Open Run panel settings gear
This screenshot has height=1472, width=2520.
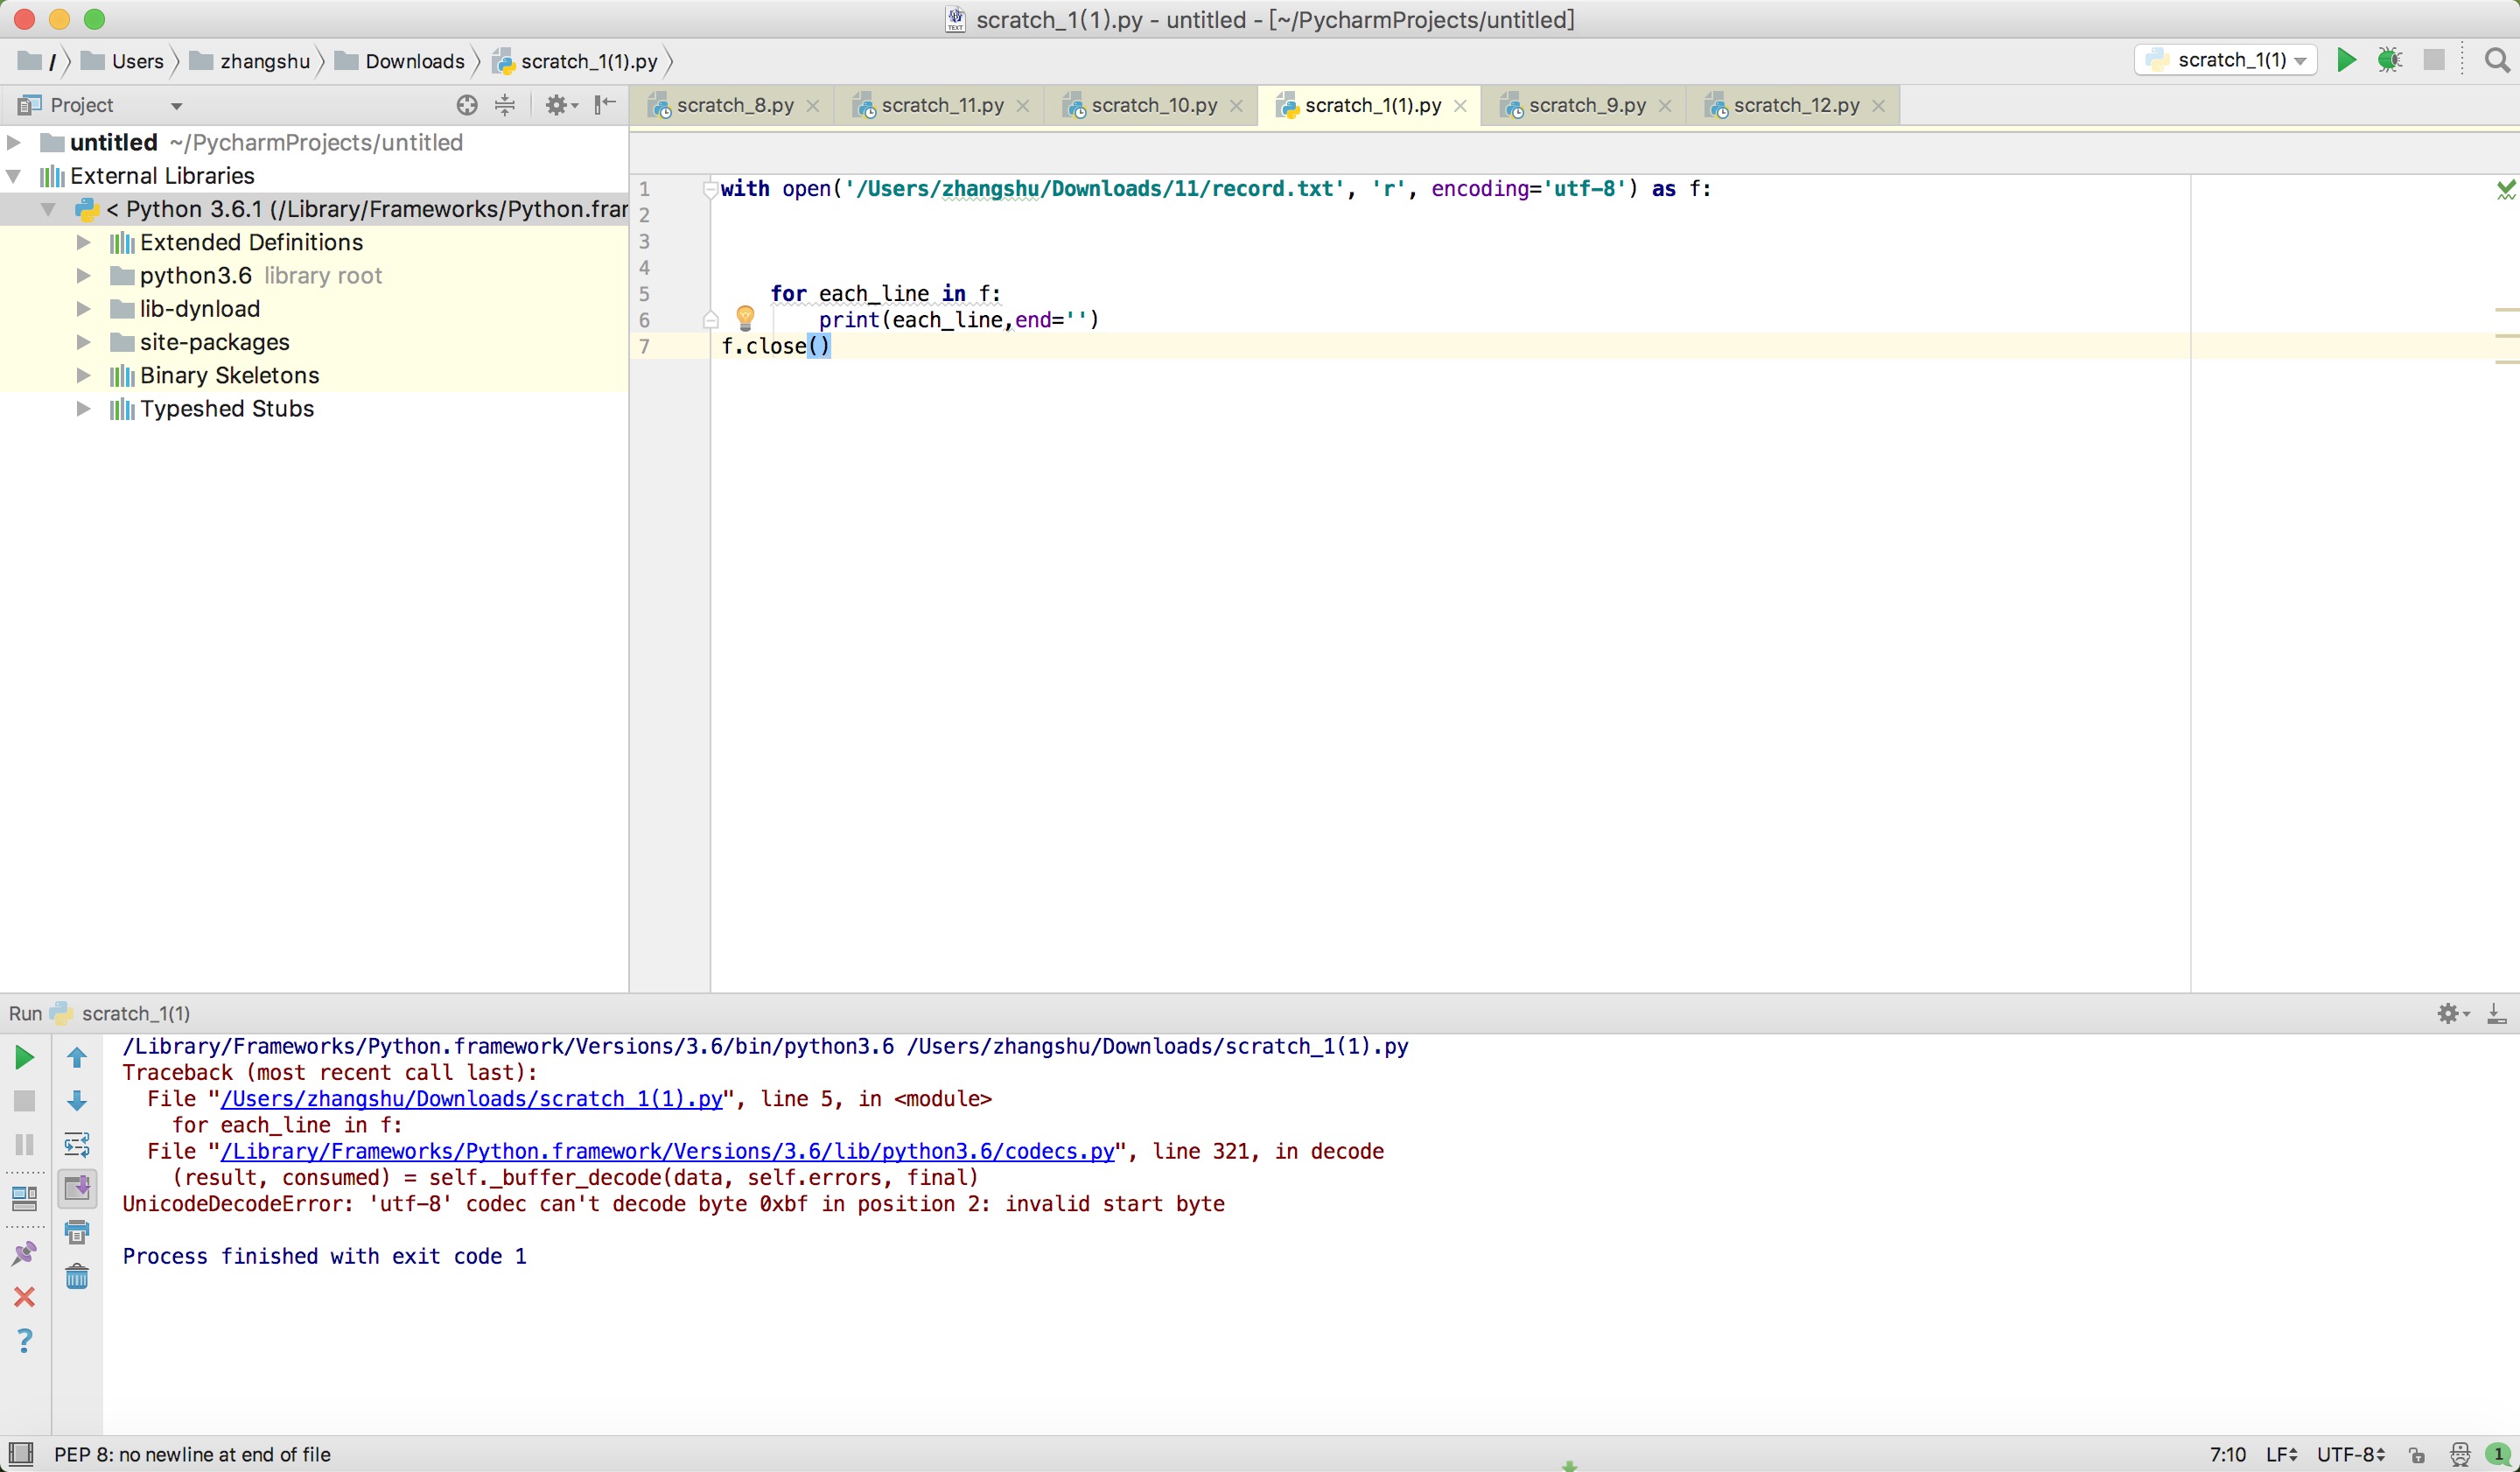2452,1014
